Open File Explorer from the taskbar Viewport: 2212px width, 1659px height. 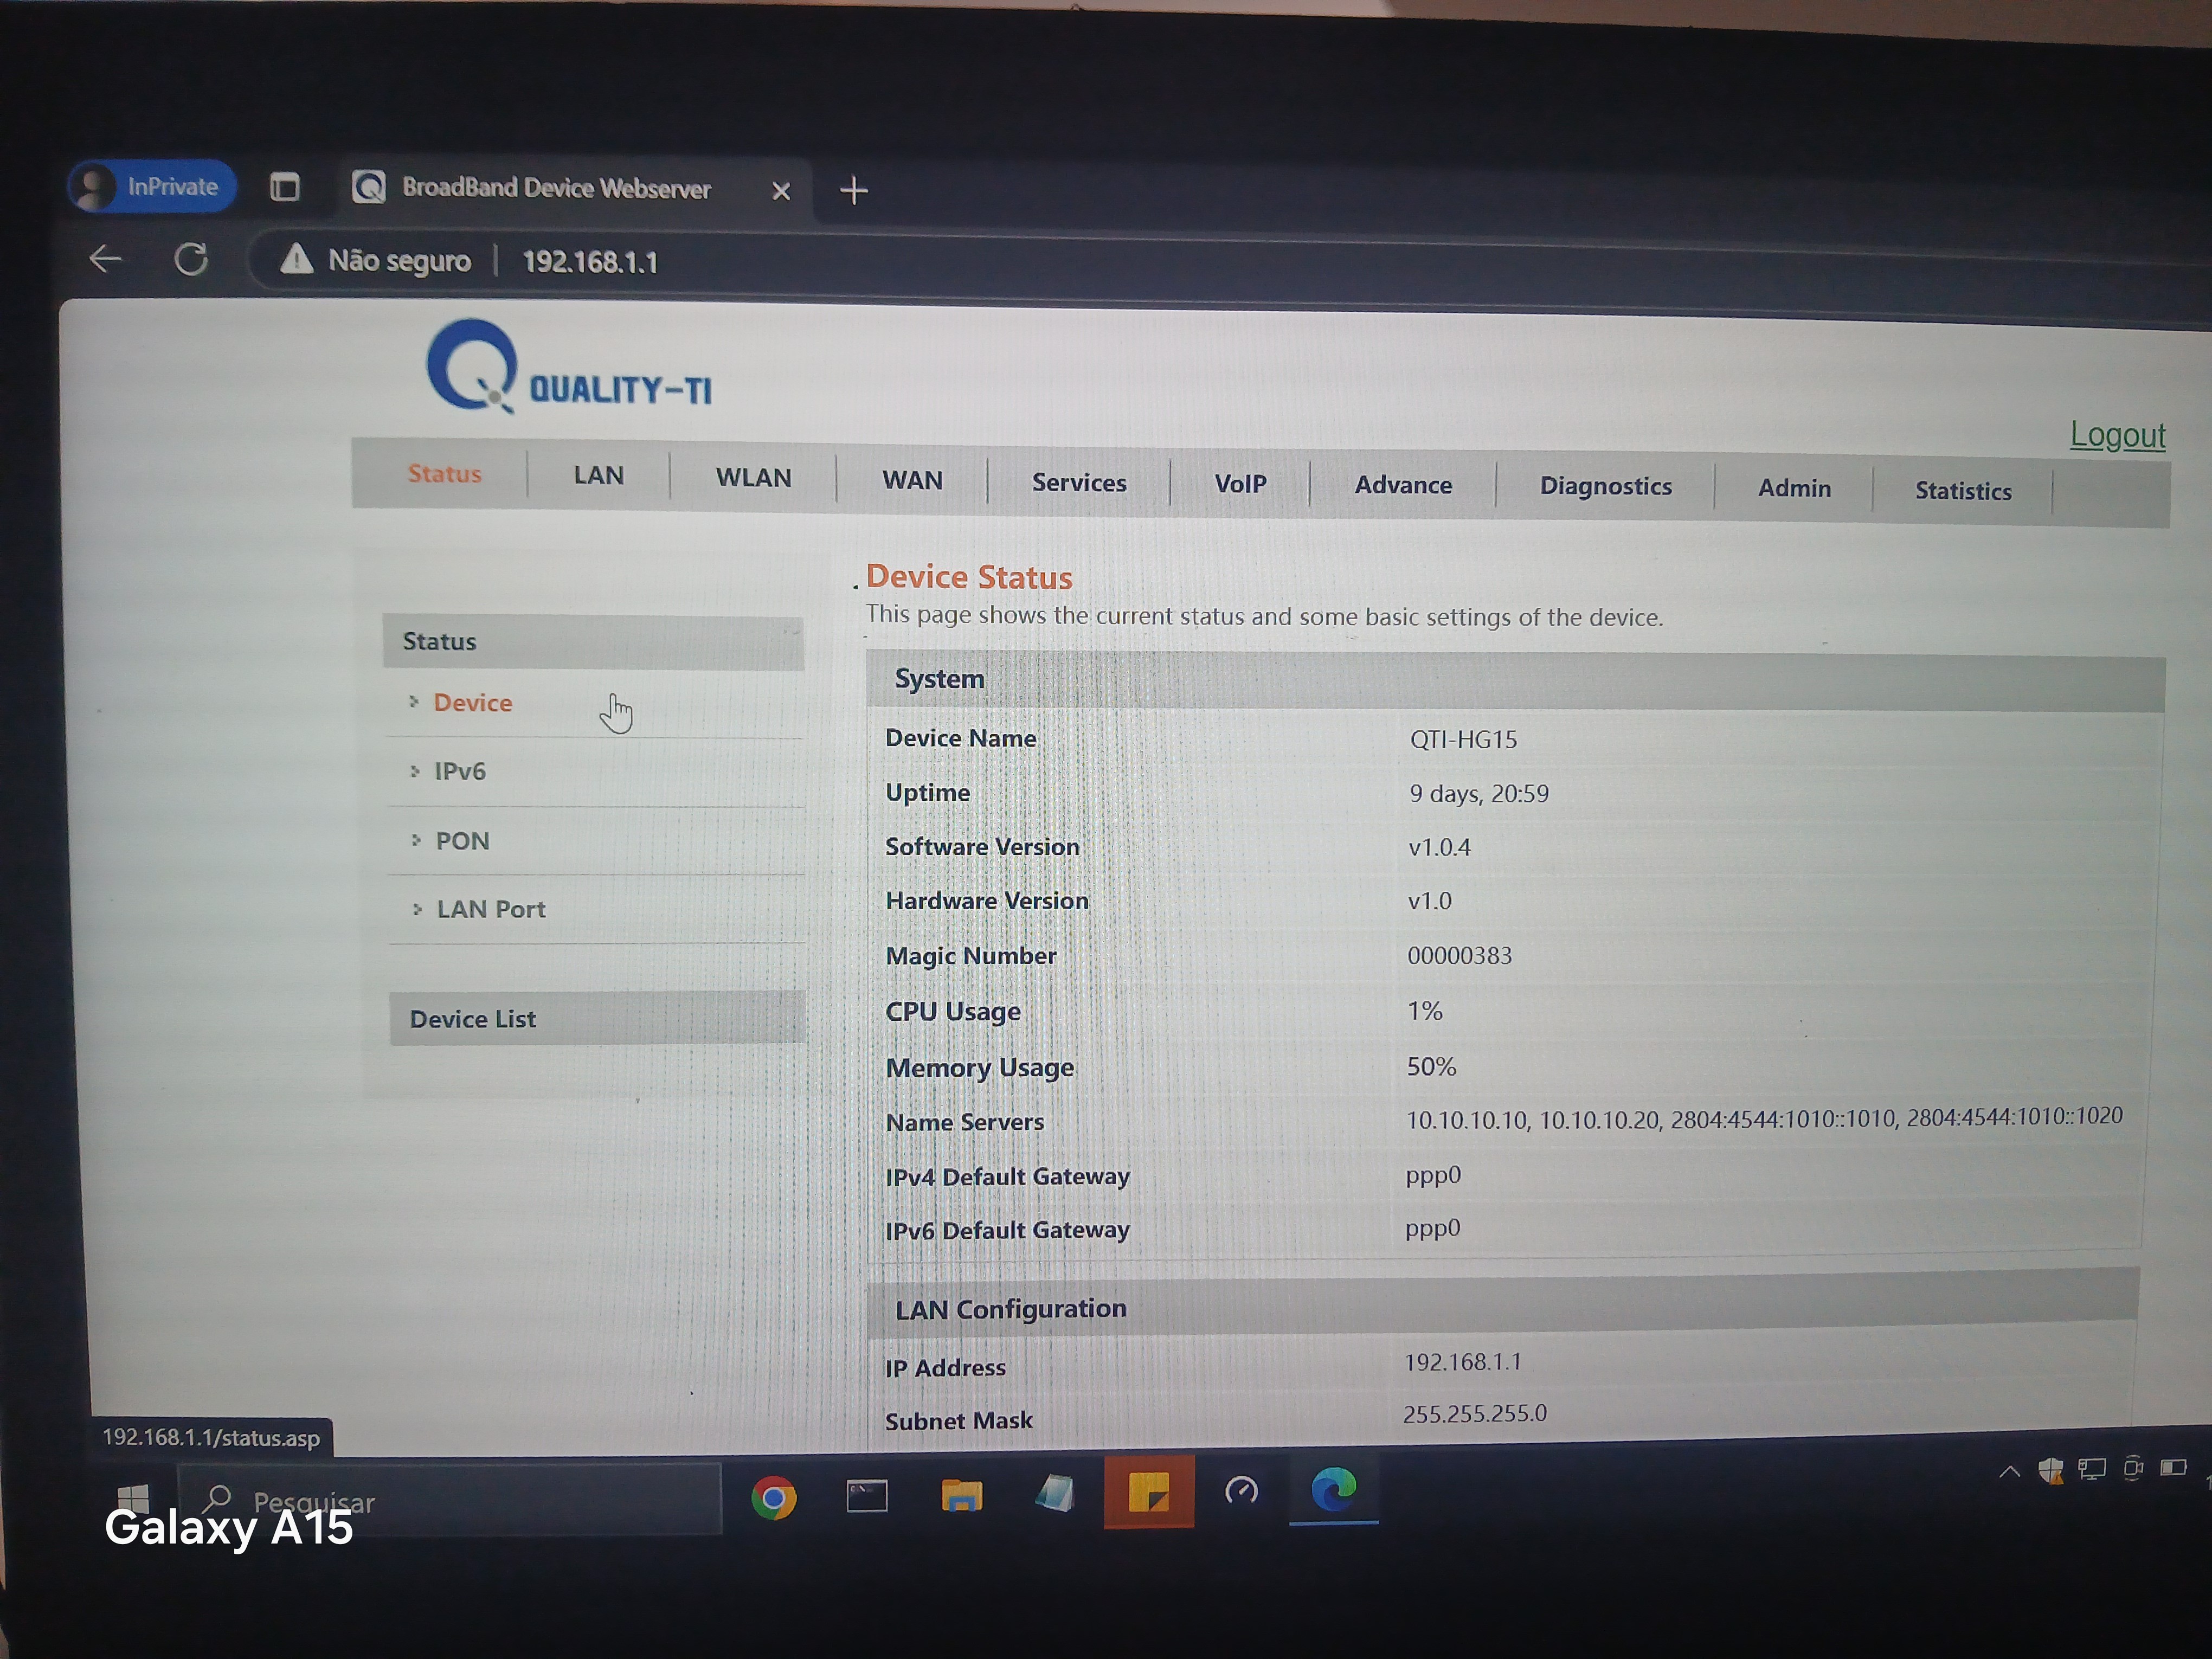tap(961, 1496)
